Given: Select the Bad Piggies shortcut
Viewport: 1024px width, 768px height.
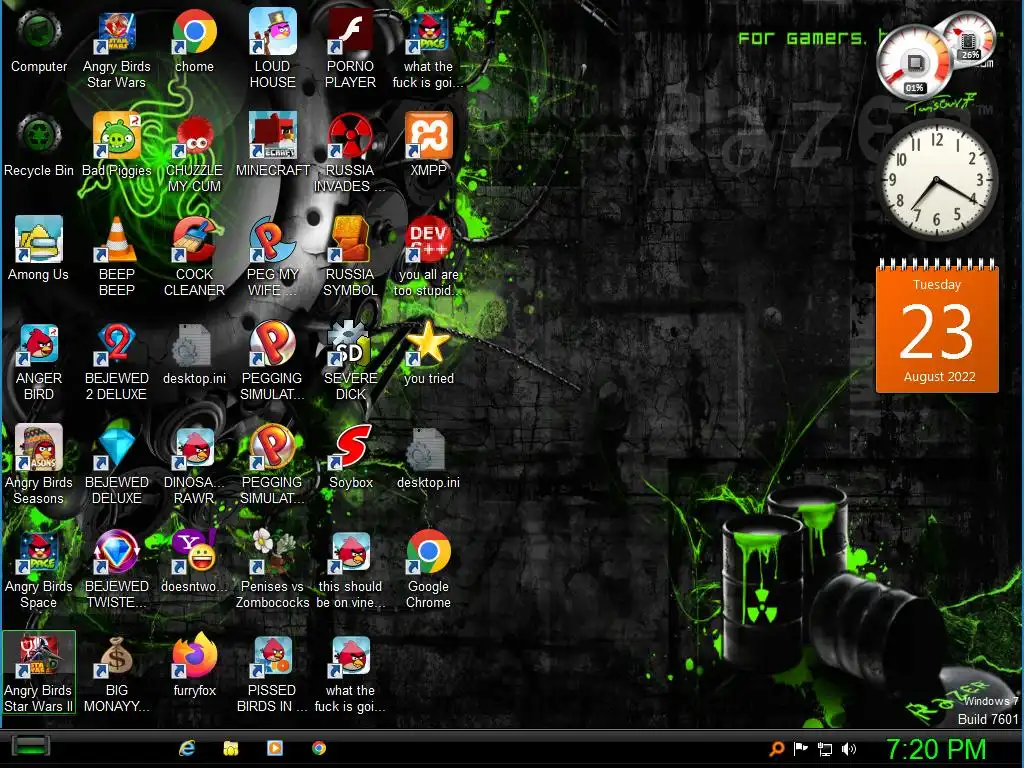Looking at the screenshot, I should [116, 146].
